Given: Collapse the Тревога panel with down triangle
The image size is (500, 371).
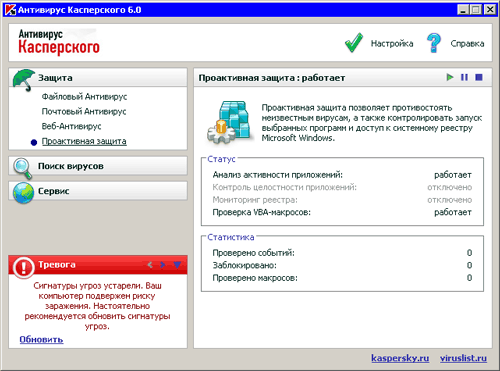Looking at the screenshot, I should coord(177,265).
